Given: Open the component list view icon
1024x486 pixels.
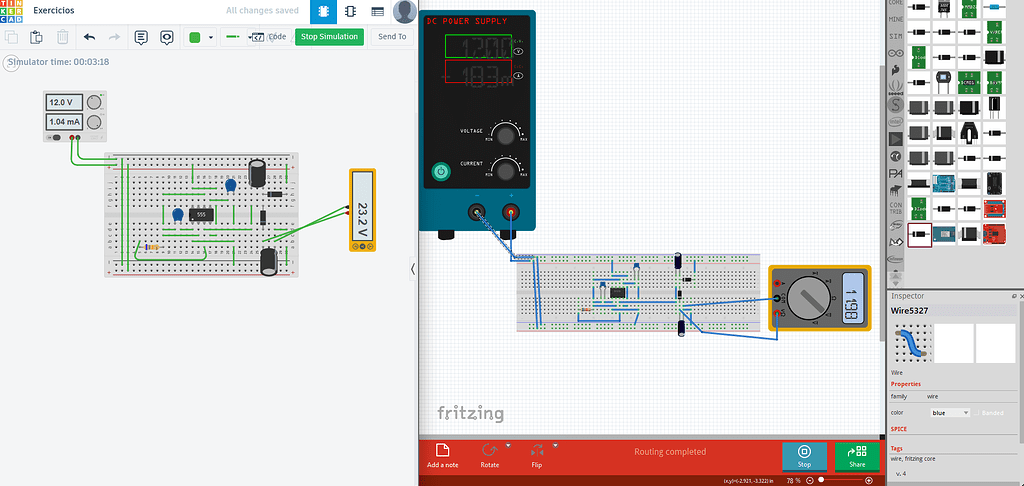Looking at the screenshot, I should [x=377, y=12].
